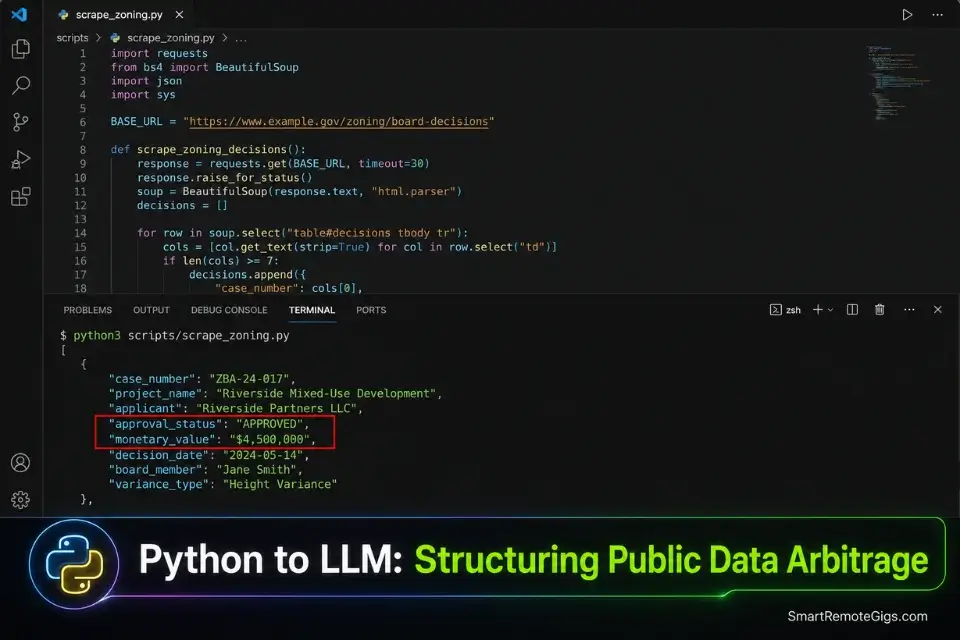The image size is (960, 640).
Task: Click the VS Code logo icon
Action: [x=19, y=13]
